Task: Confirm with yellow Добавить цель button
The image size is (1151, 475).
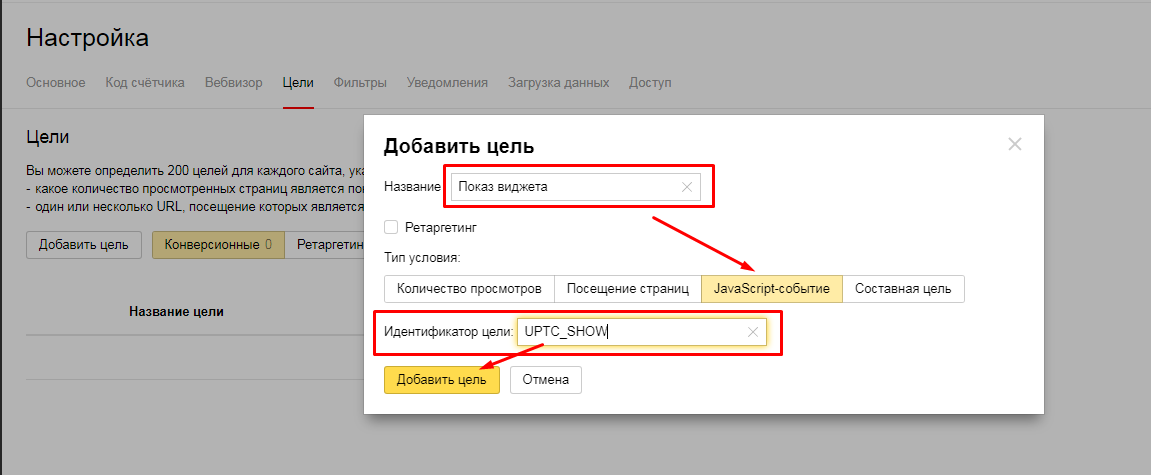Action: click(x=441, y=380)
